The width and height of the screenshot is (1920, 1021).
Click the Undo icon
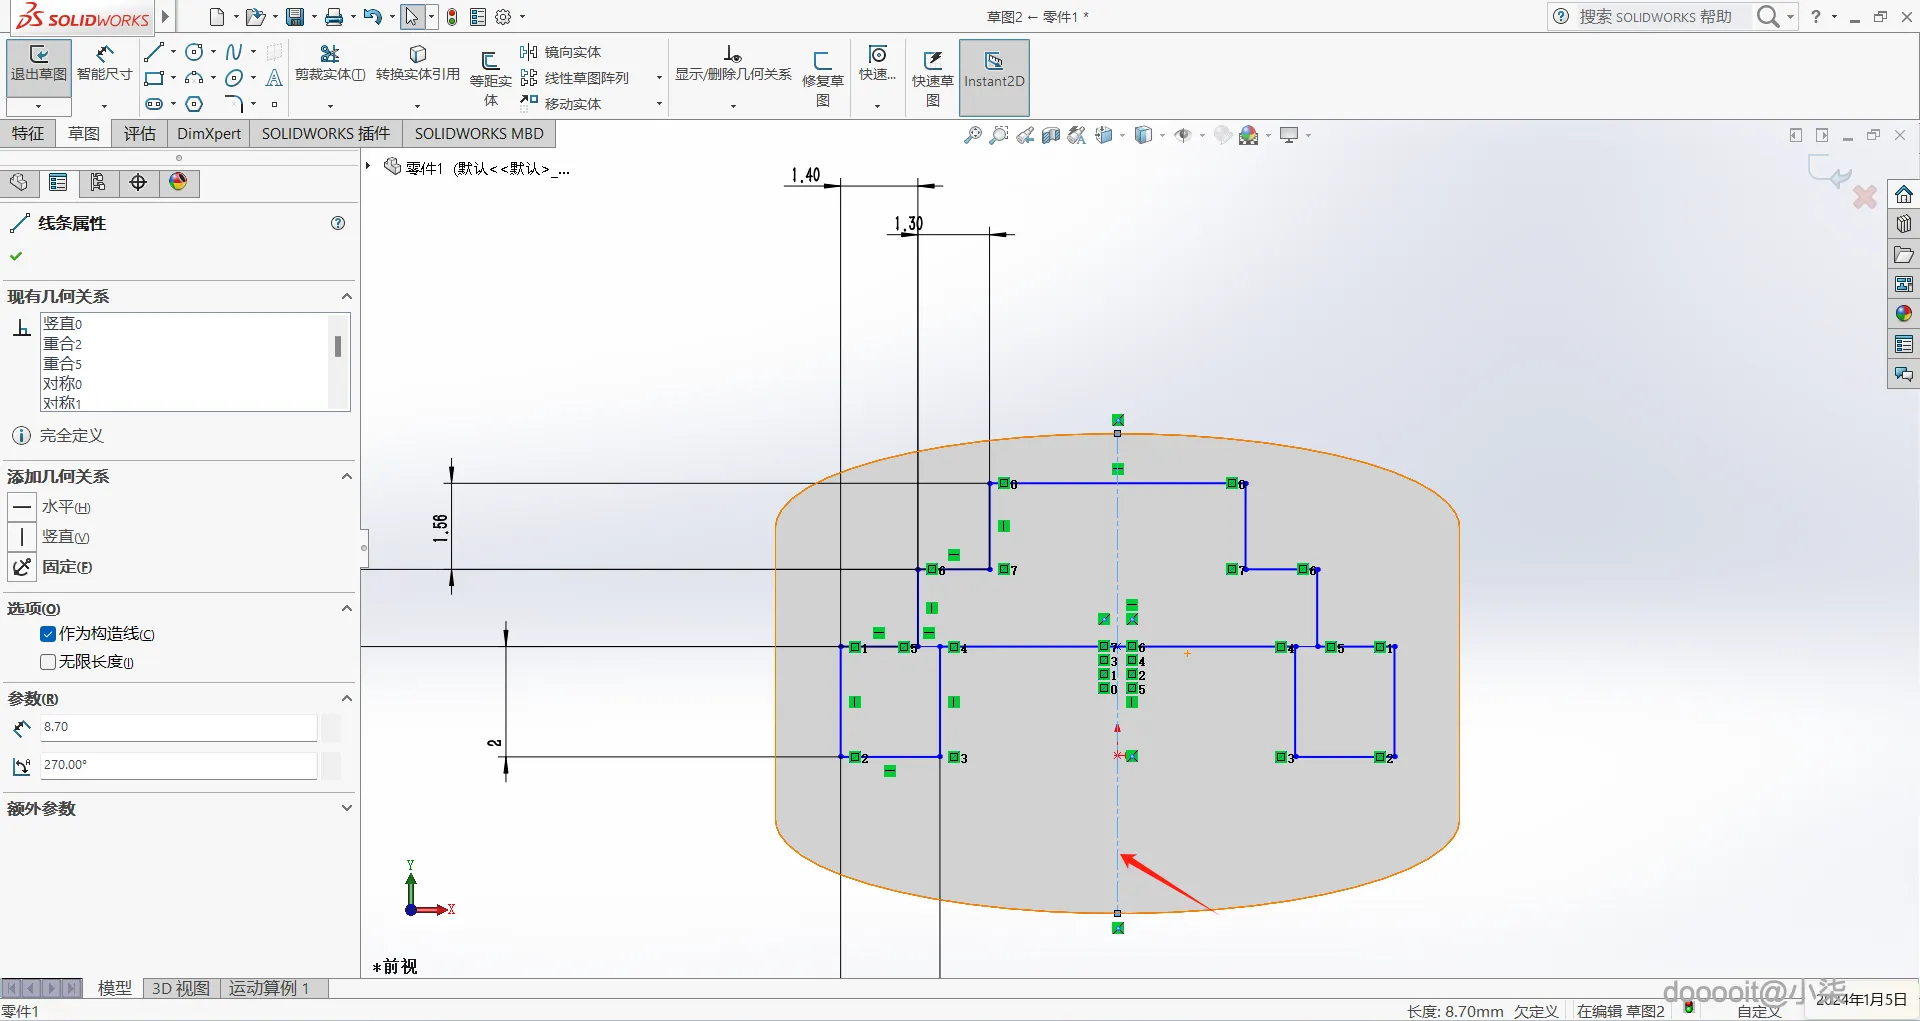pyautogui.click(x=373, y=17)
